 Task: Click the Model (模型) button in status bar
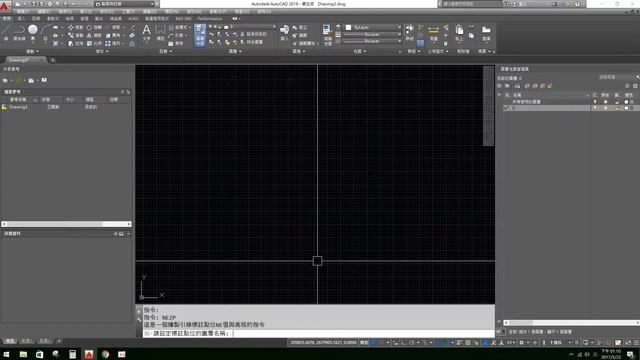(x=364, y=343)
